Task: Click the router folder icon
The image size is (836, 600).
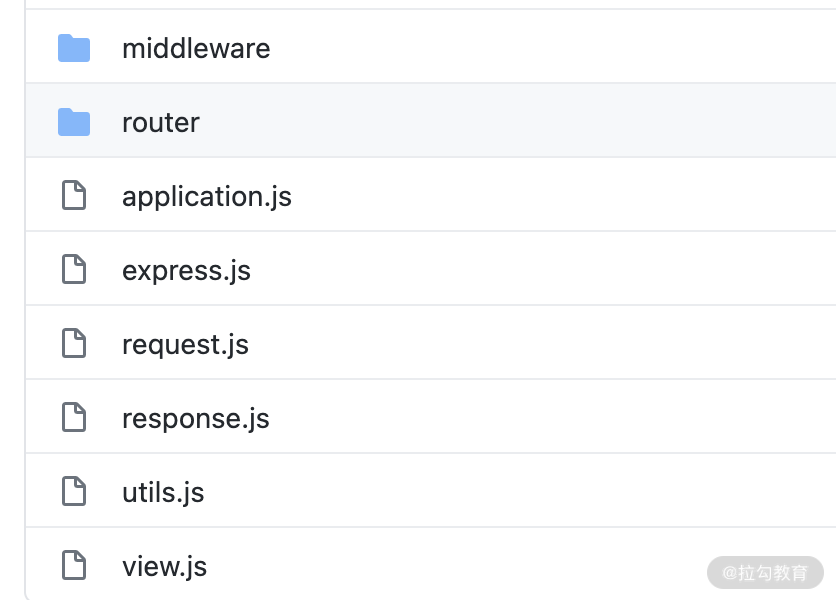Action: [74, 122]
